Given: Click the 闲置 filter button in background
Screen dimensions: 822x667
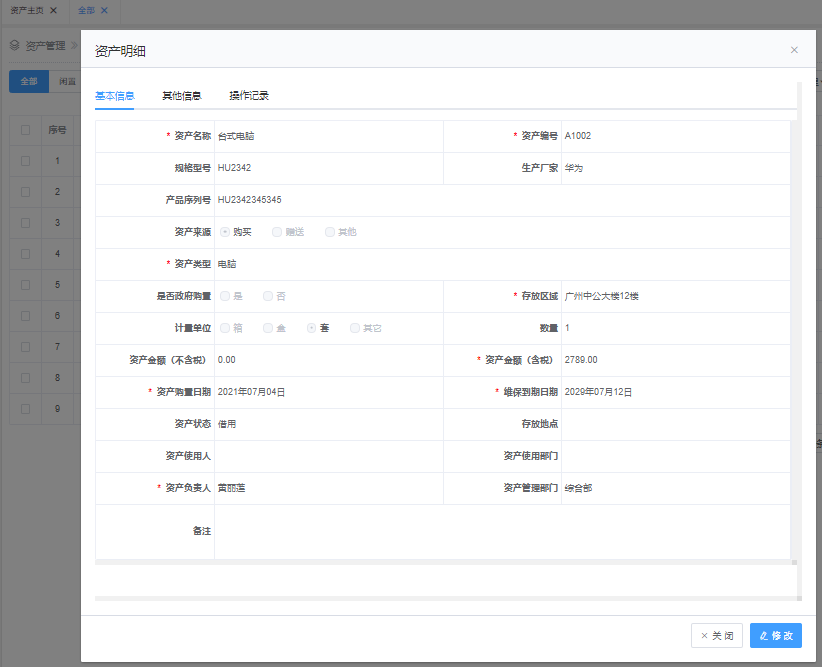Looking at the screenshot, I should tap(67, 81).
